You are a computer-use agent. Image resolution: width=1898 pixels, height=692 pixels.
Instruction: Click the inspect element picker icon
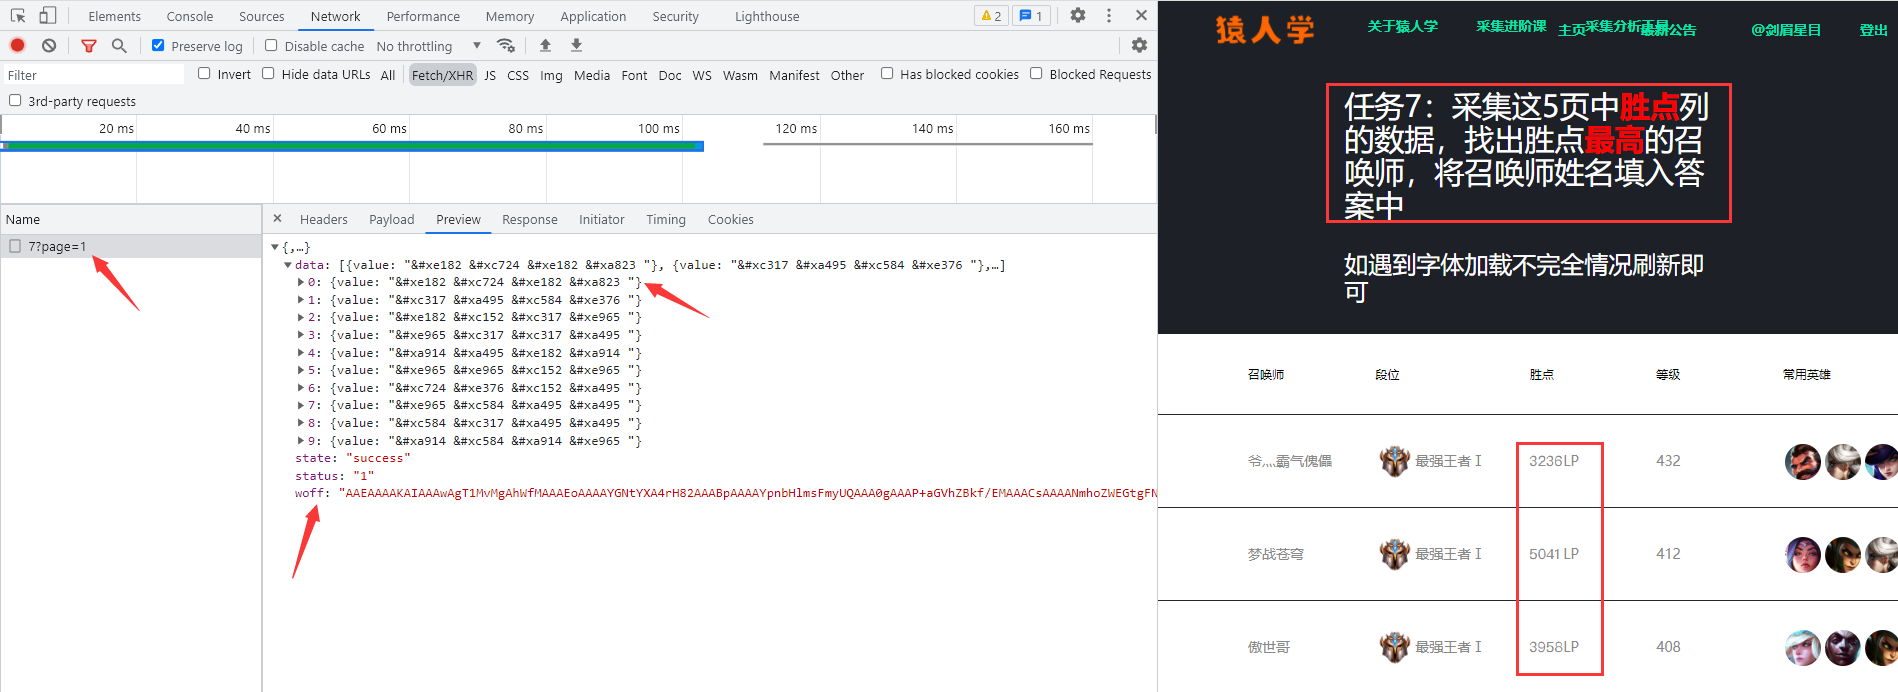[18, 15]
